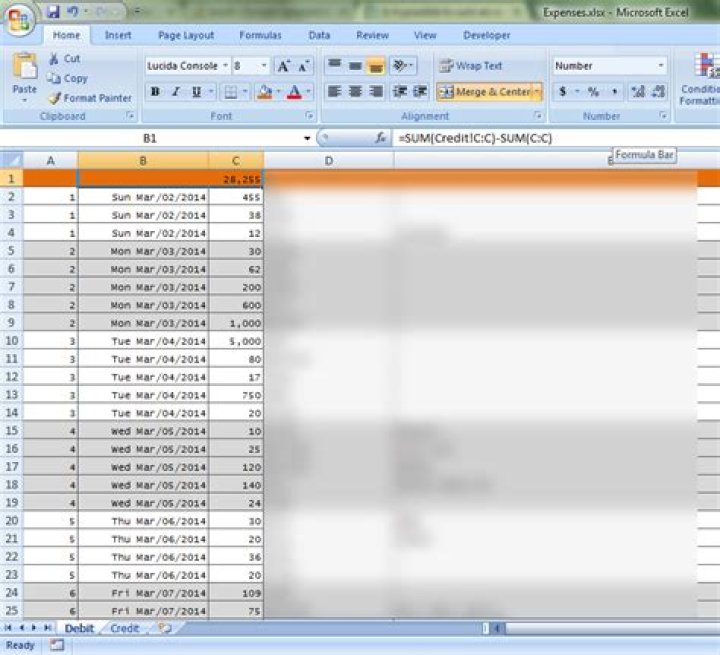The image size is (720, 655).
Task: Open the Number format dropdown
Action: click(661, 66)
